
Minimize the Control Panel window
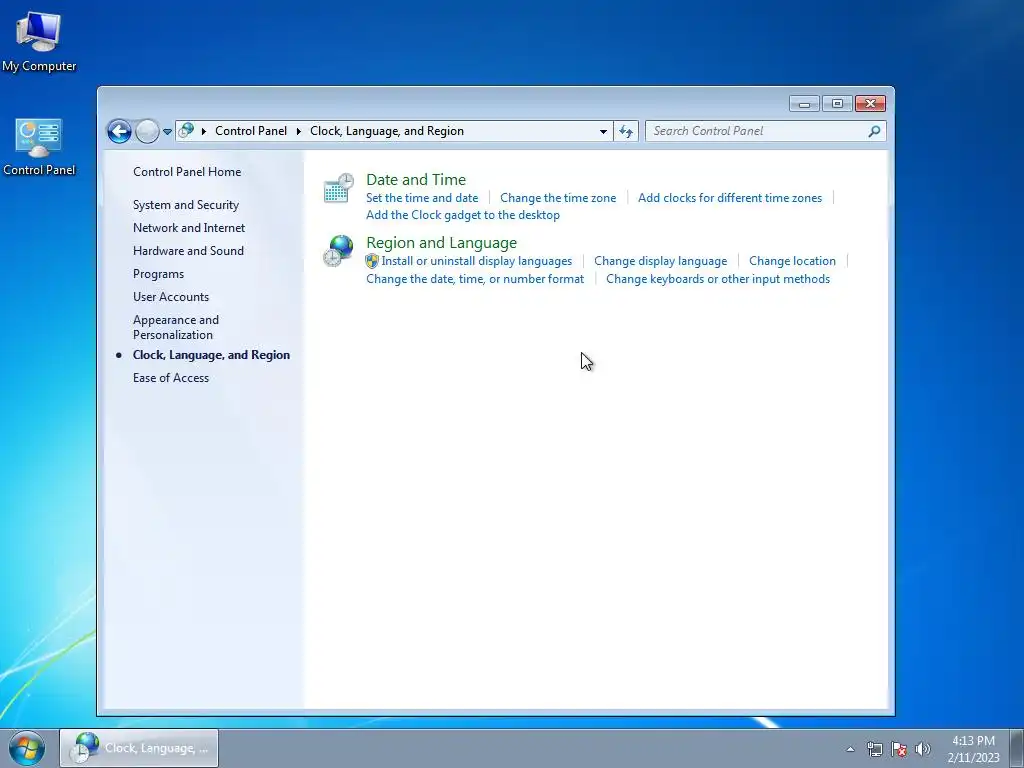pyautogui.click(x=804, y=104)
